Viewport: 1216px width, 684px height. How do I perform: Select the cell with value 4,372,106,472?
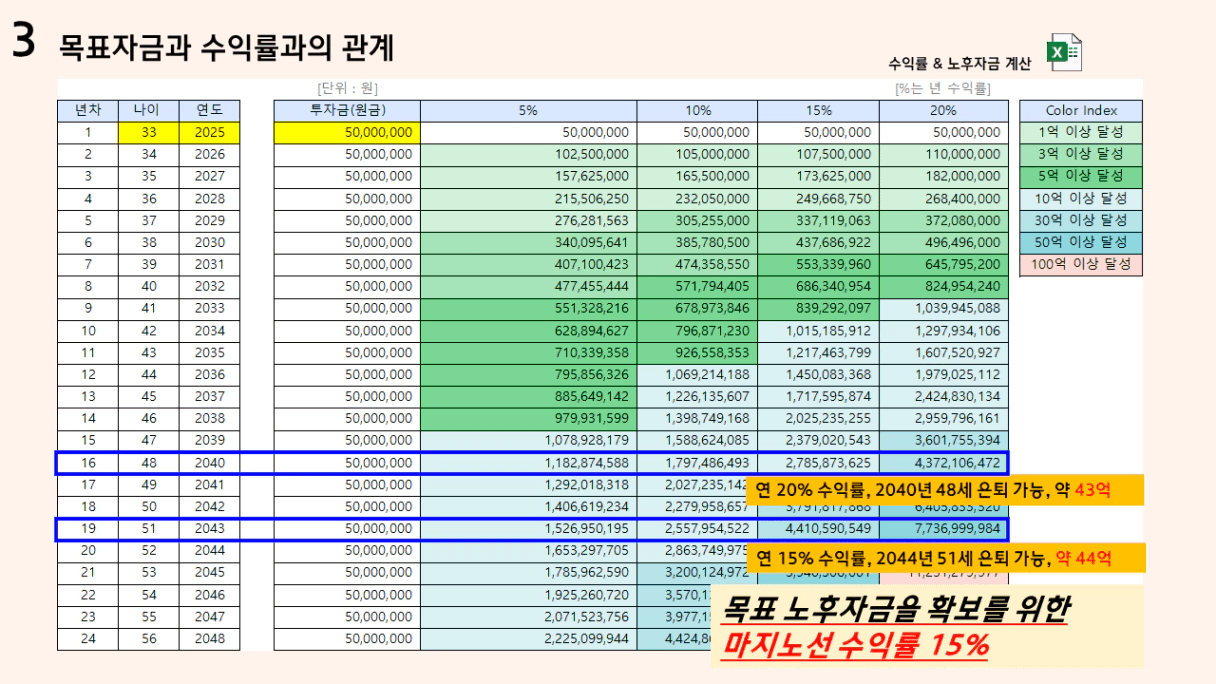pyautogui.click(x=943, y=463)
